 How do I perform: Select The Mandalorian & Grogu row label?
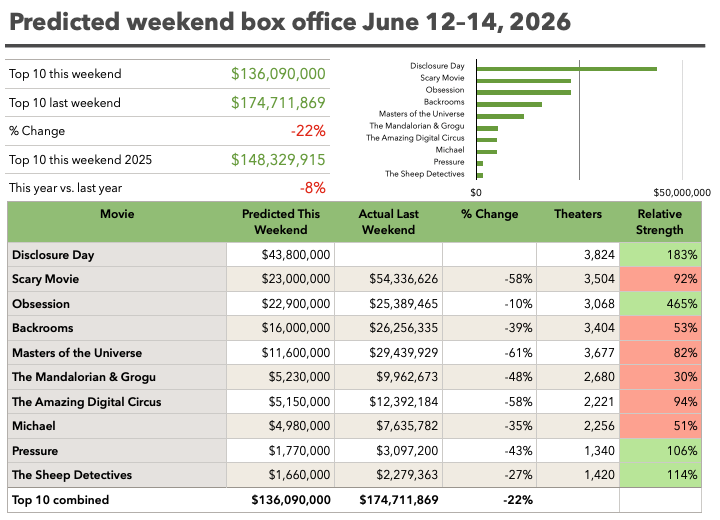coord(84,377)
